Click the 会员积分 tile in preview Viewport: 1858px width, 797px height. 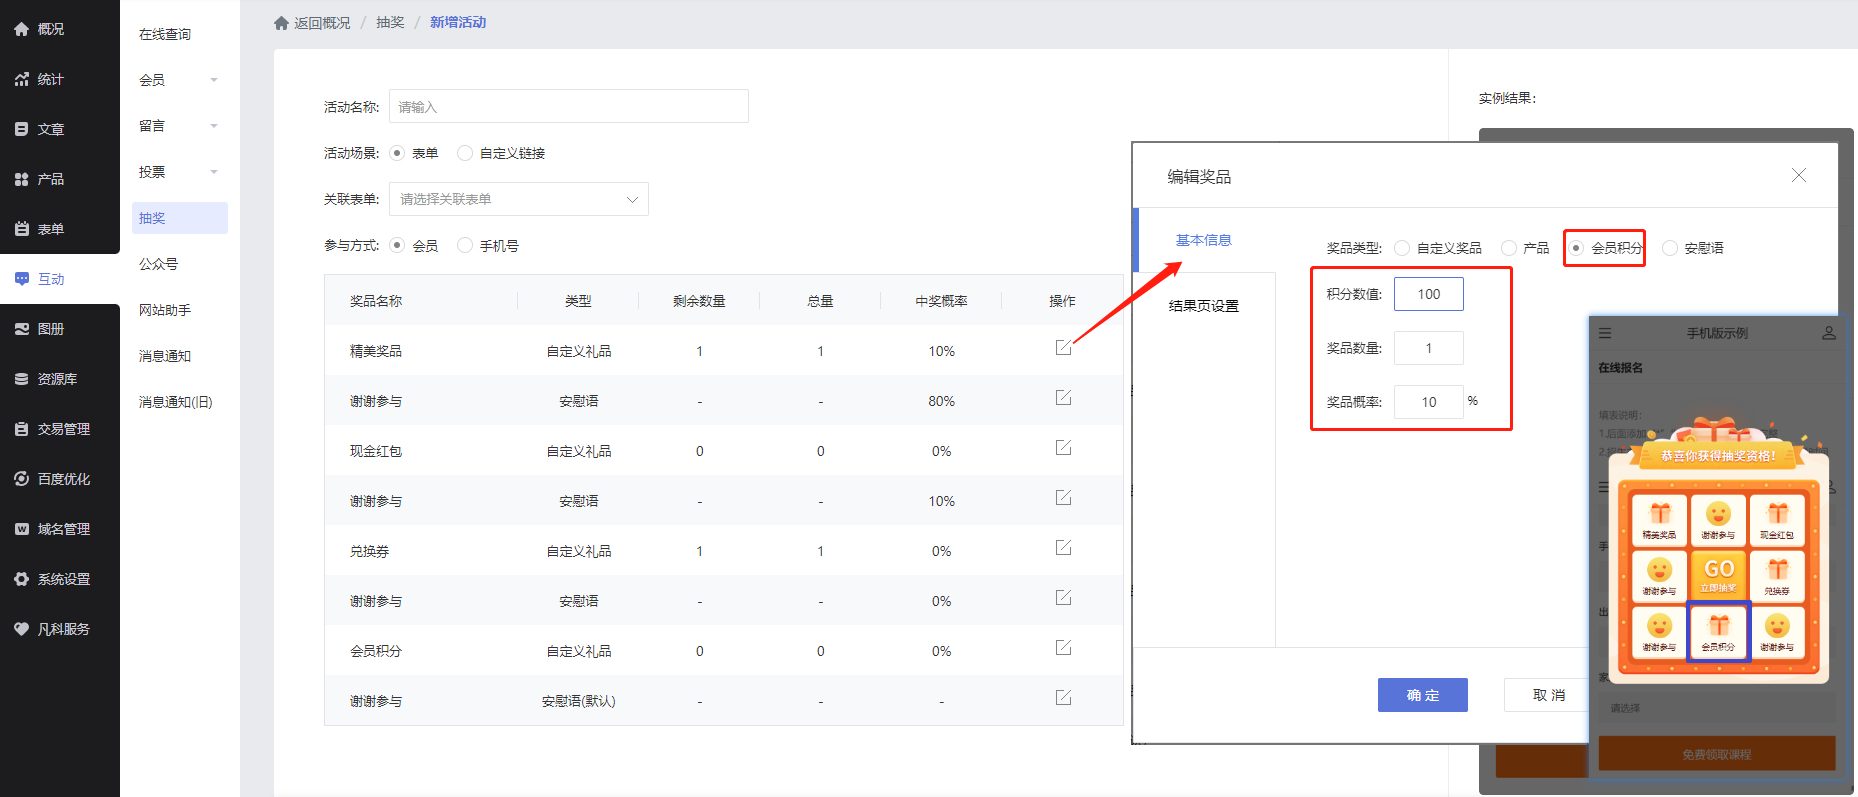coord(1719,631)
